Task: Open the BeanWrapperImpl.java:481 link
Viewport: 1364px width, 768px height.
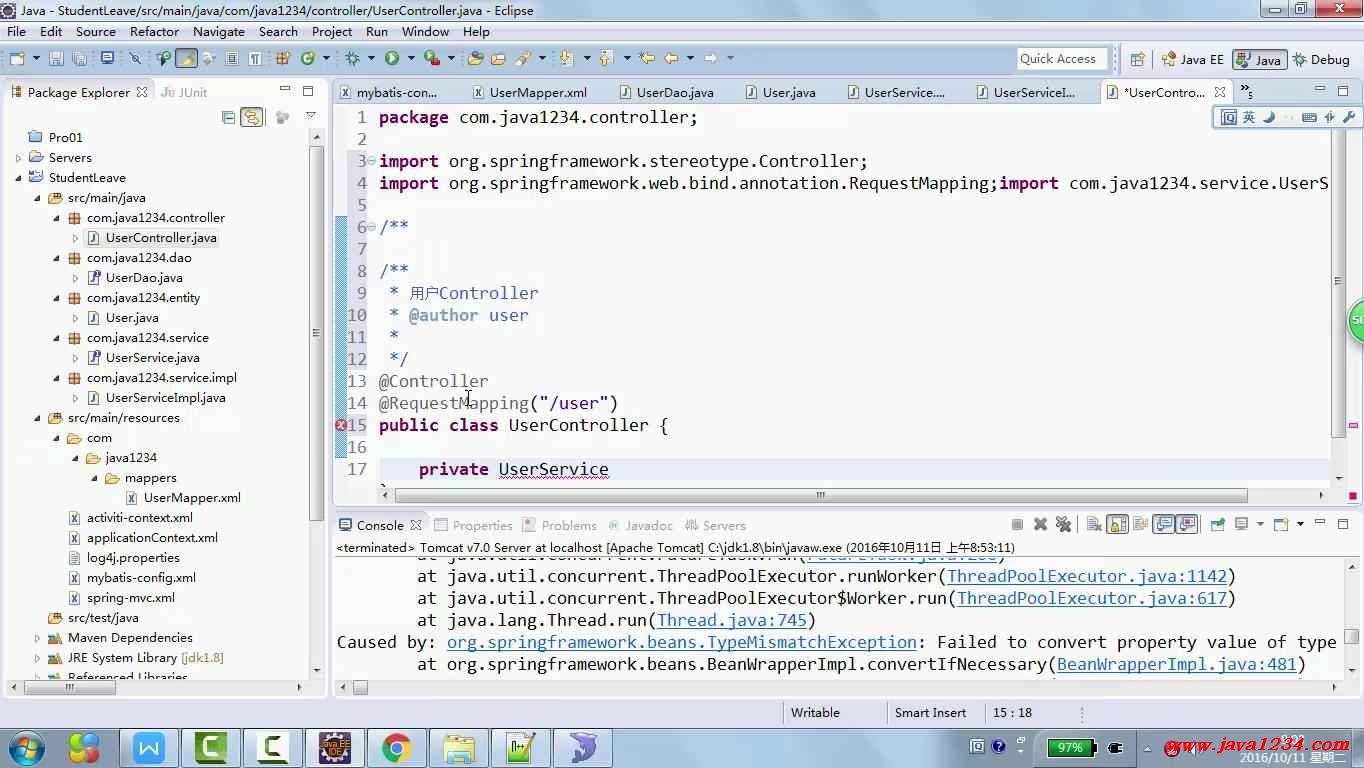Action: pos(1177,664)
